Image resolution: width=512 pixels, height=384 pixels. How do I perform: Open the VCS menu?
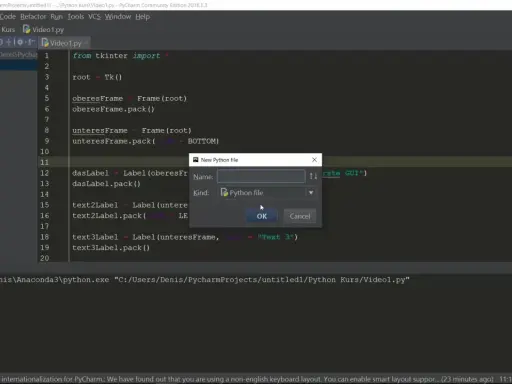point(94,16)
